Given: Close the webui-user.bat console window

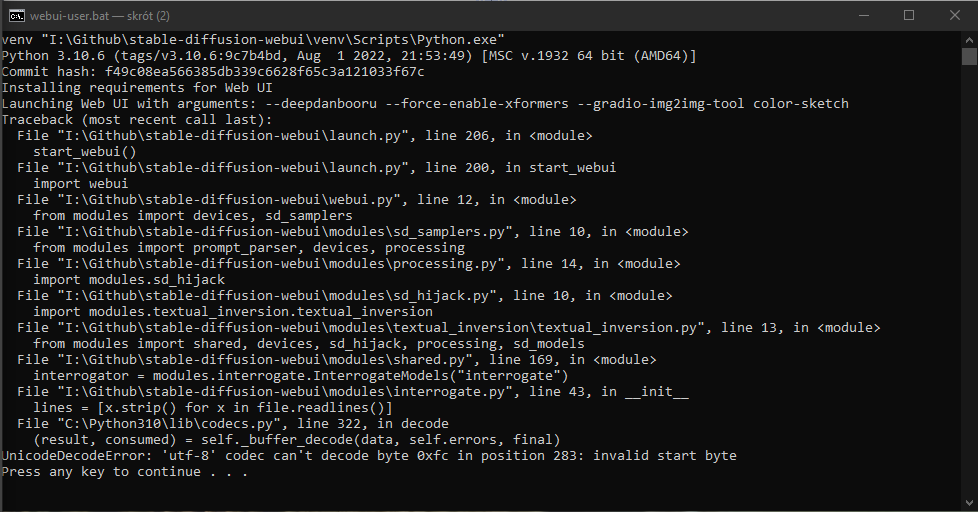Looking at the screenshot, I should pos(954,16).
